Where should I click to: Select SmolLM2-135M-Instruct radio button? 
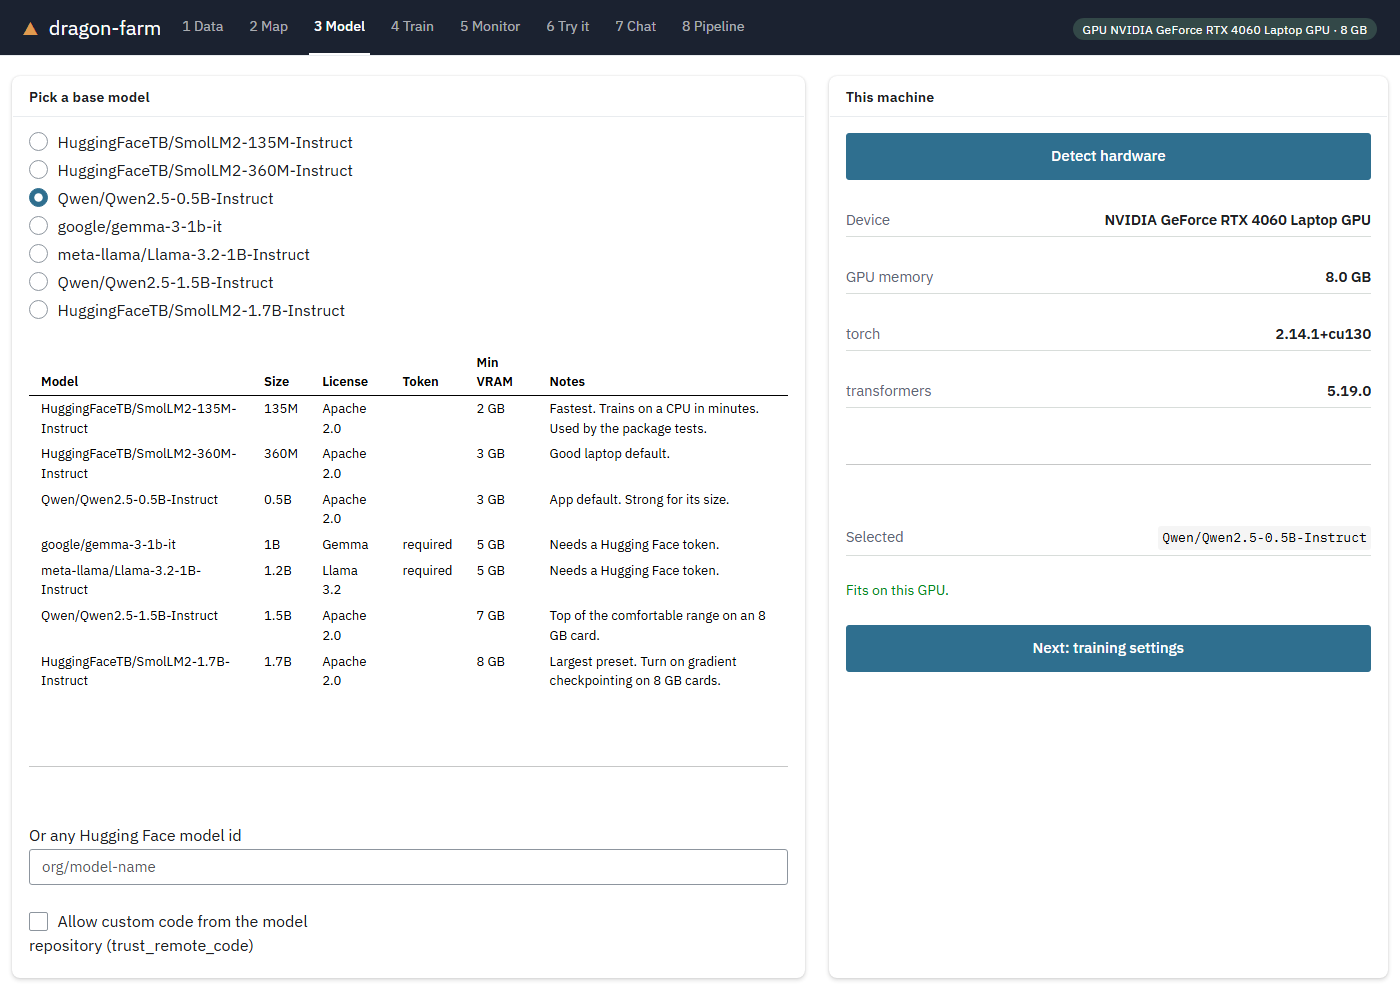coord(39,142)
